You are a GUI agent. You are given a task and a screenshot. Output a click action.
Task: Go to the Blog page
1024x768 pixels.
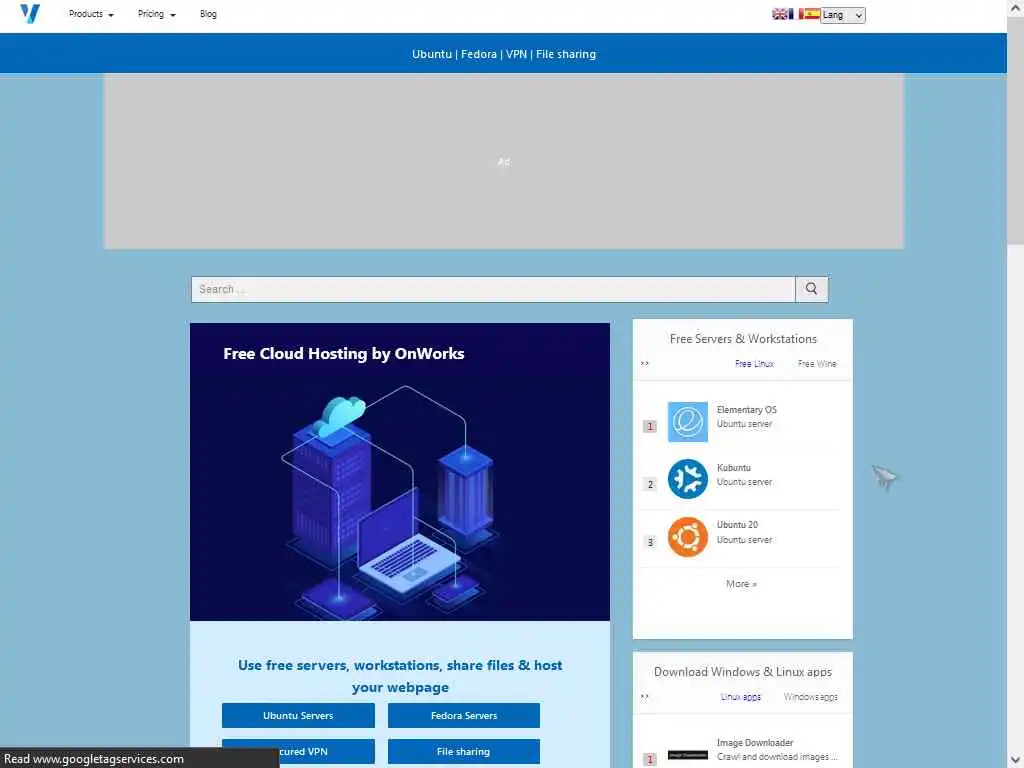tap(208, 14)
